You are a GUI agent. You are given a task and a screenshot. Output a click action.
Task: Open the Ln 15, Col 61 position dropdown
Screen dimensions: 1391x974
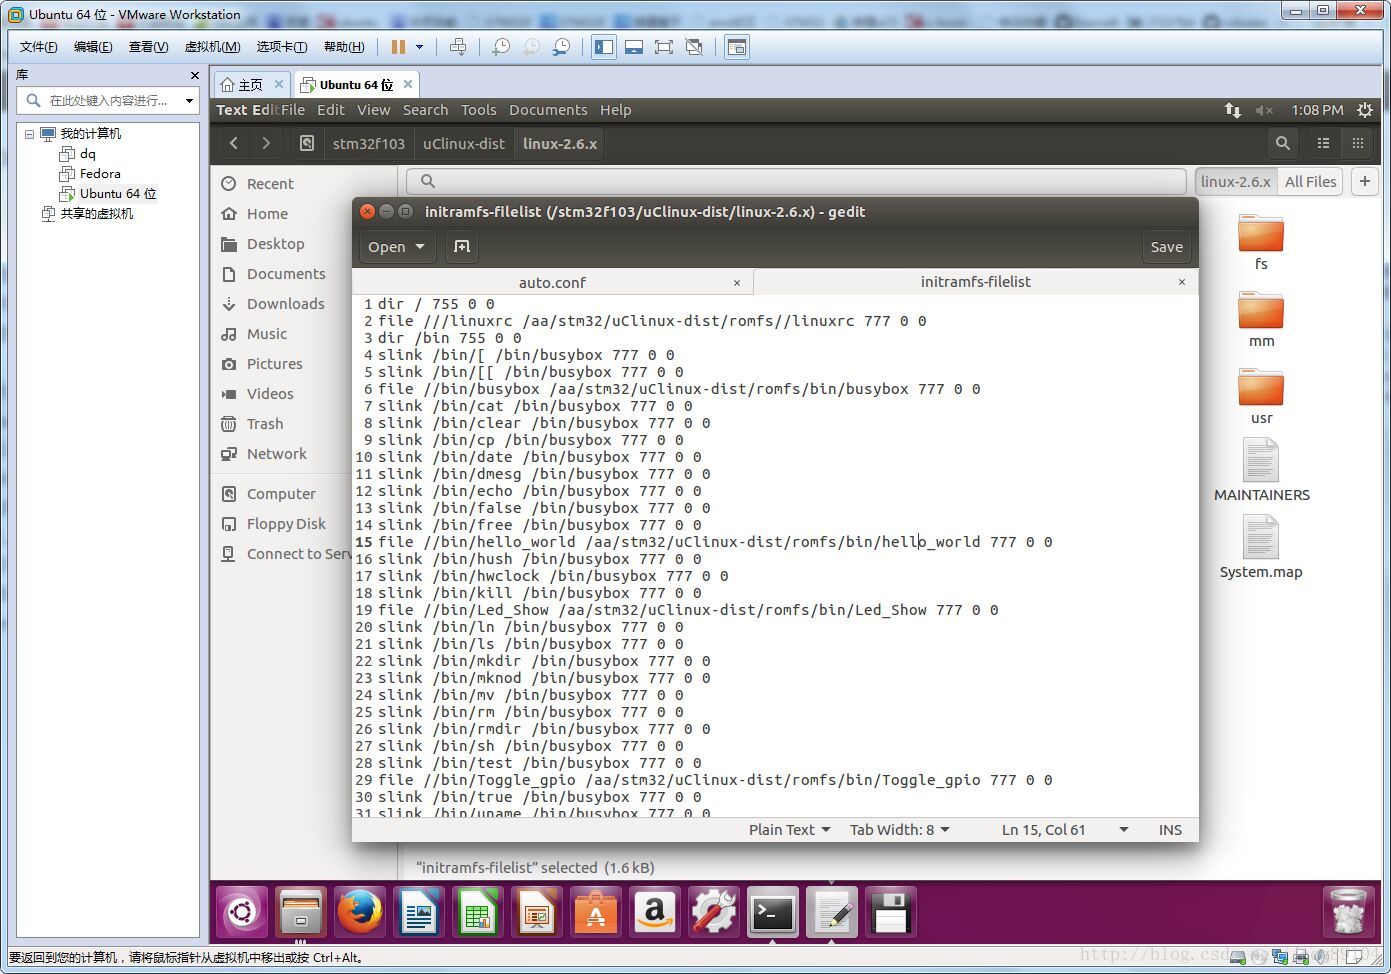click(1065, 830)
